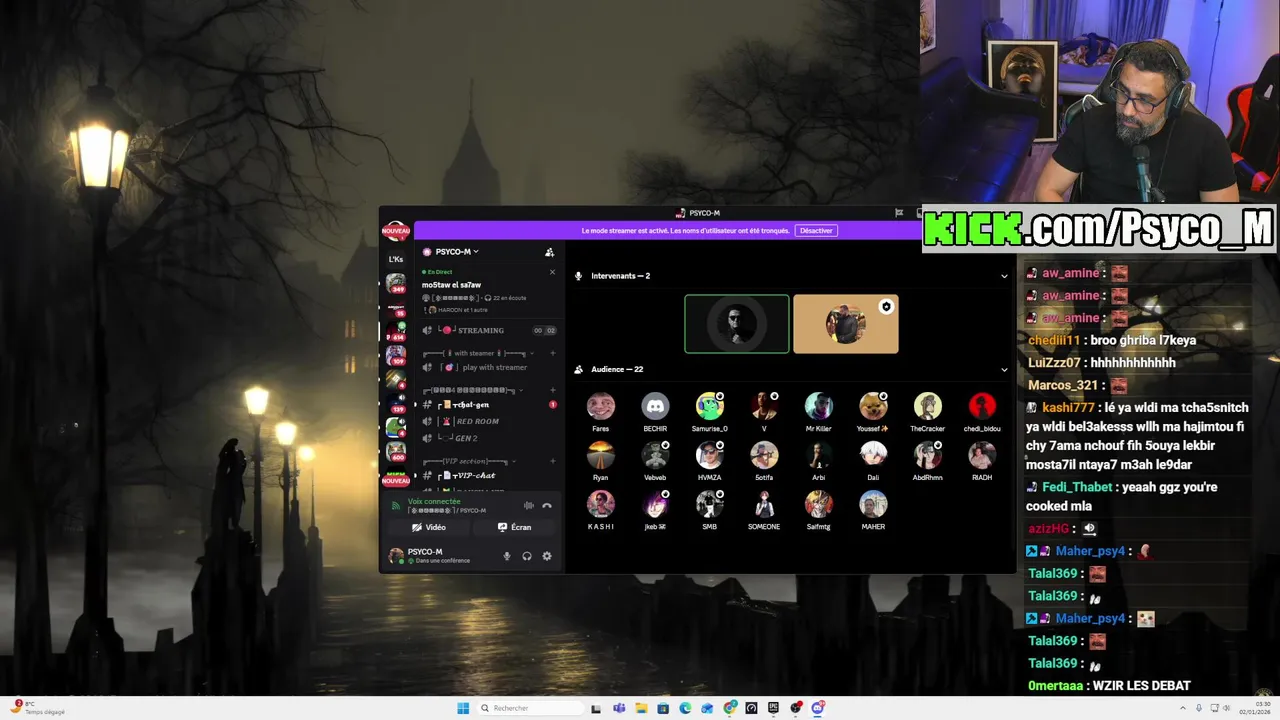The height and width of the screenshot is (720, 1280).
Task: Click Désactiver in the streamer mode banner
Action: click(816, 230)
